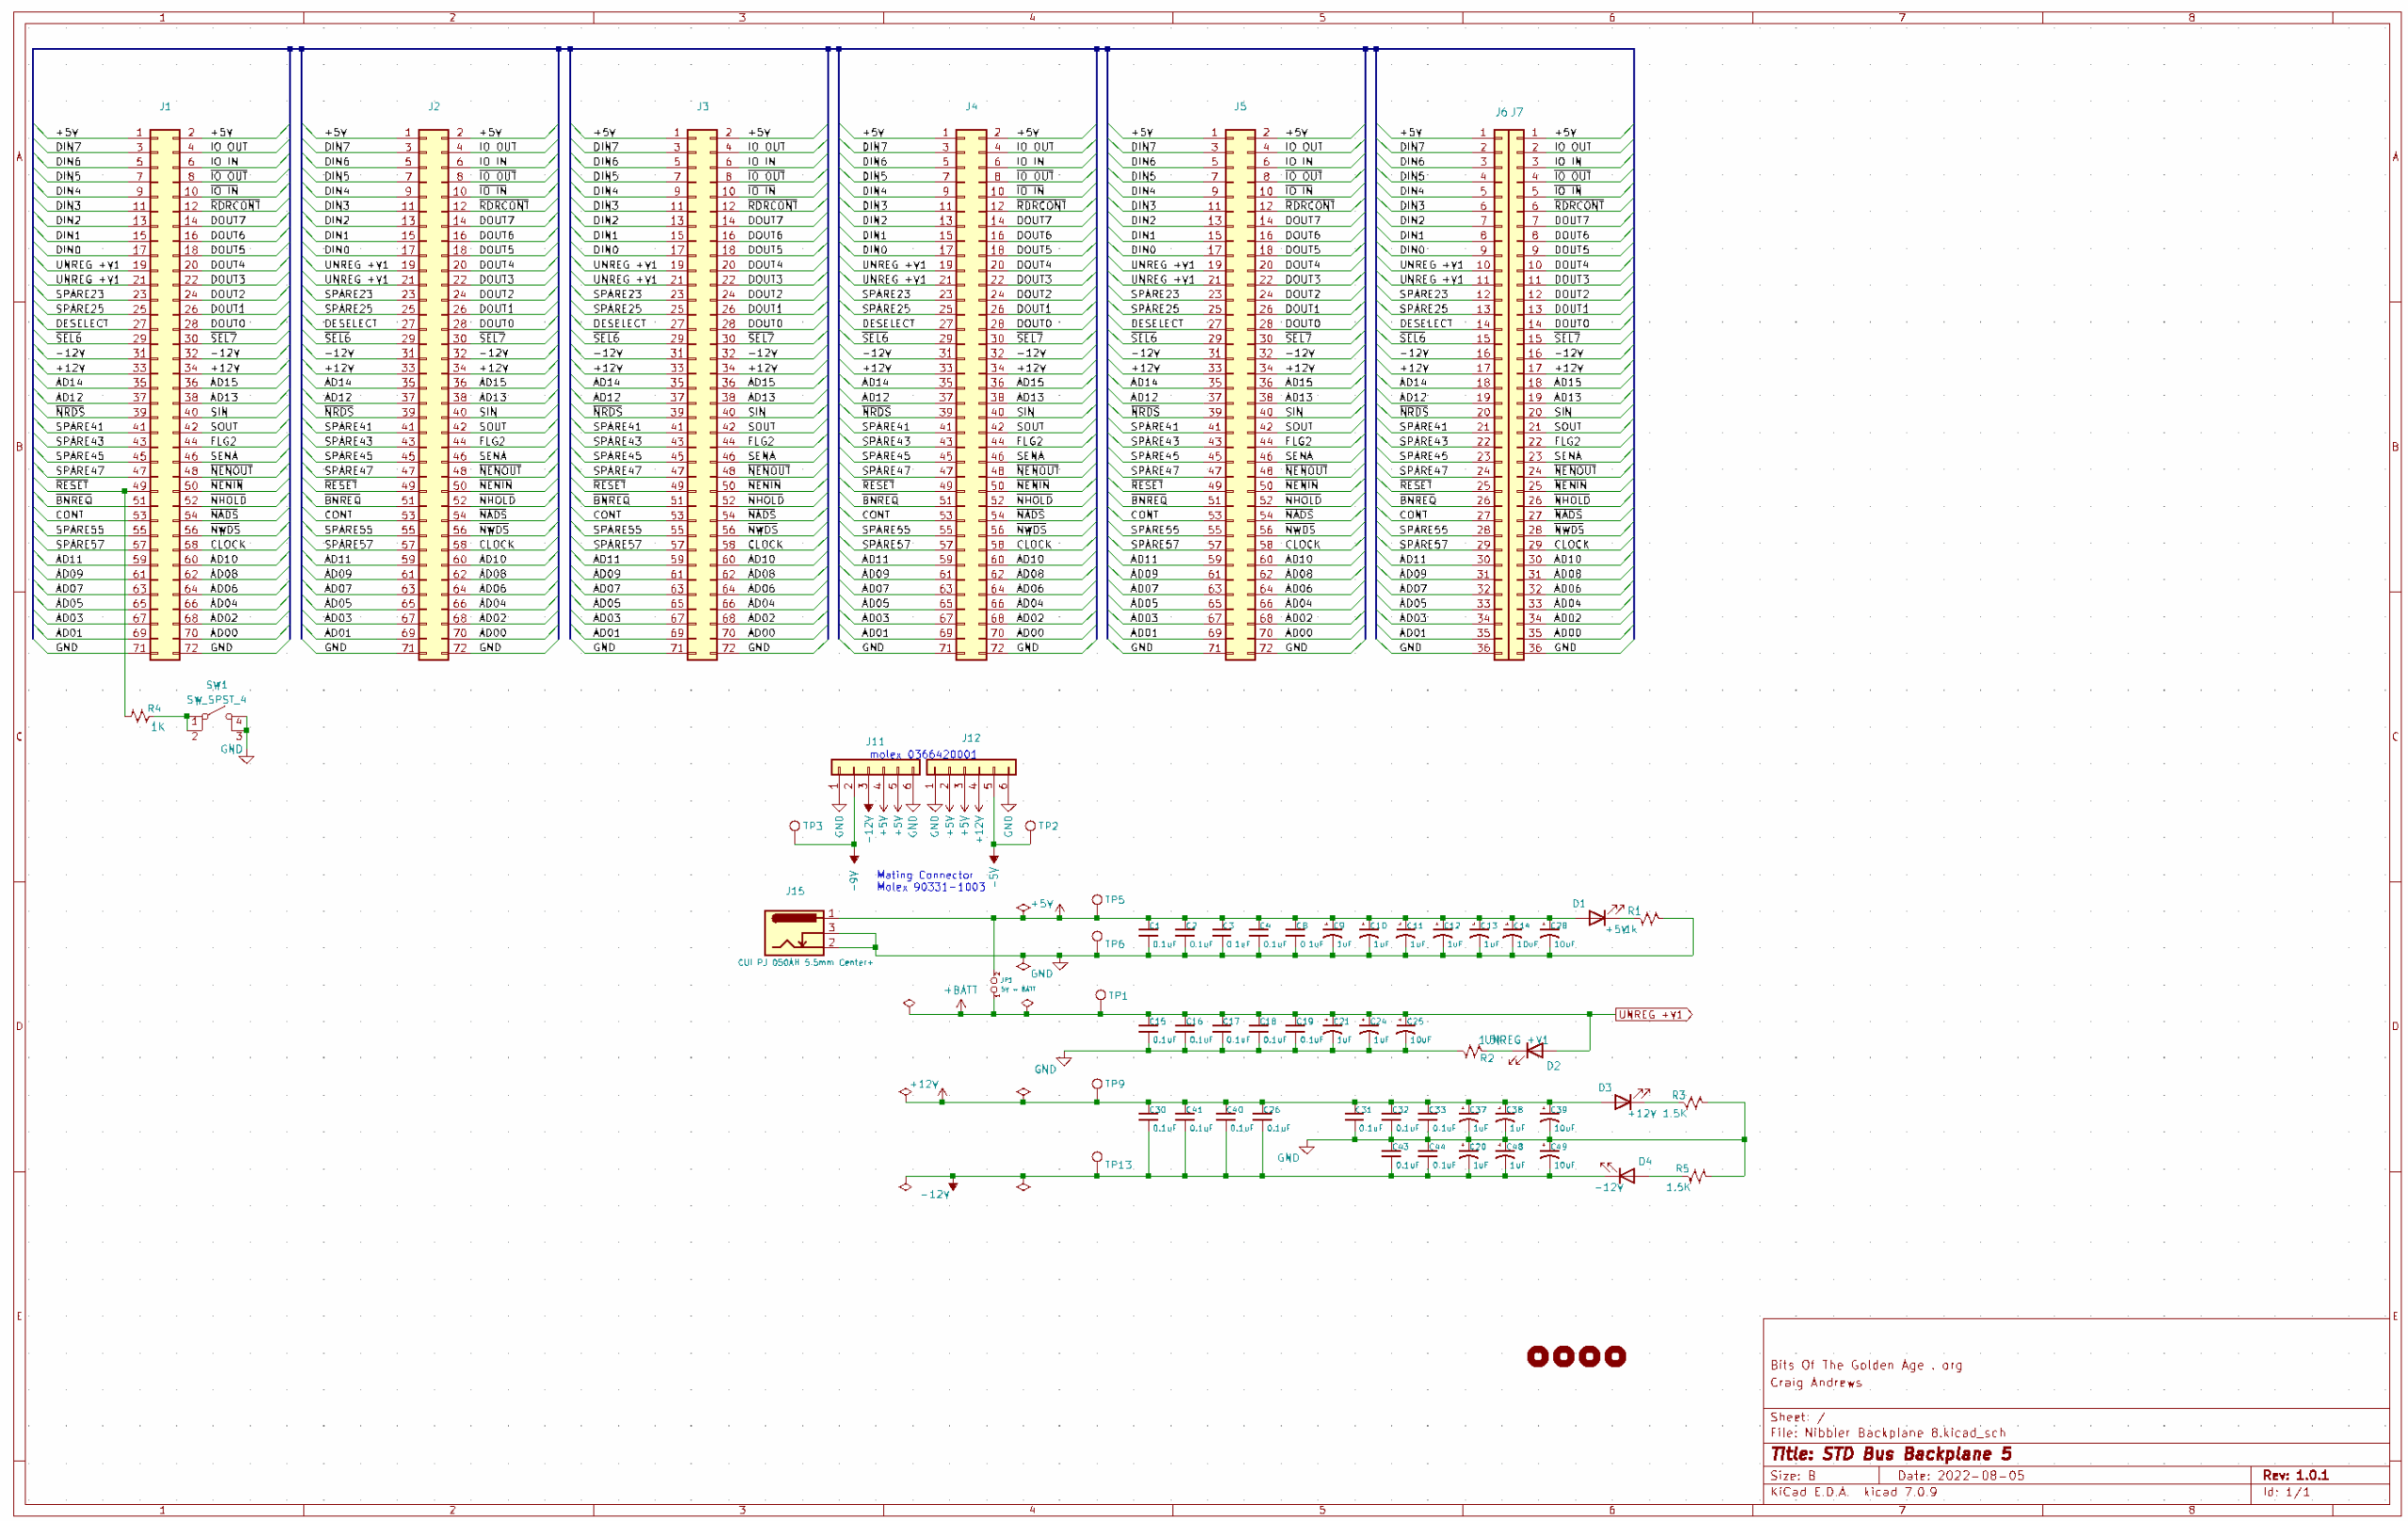Select the C1 0.1uF capacitor
This screenshot has width=2408, height=1521.
coord(1149,935)
